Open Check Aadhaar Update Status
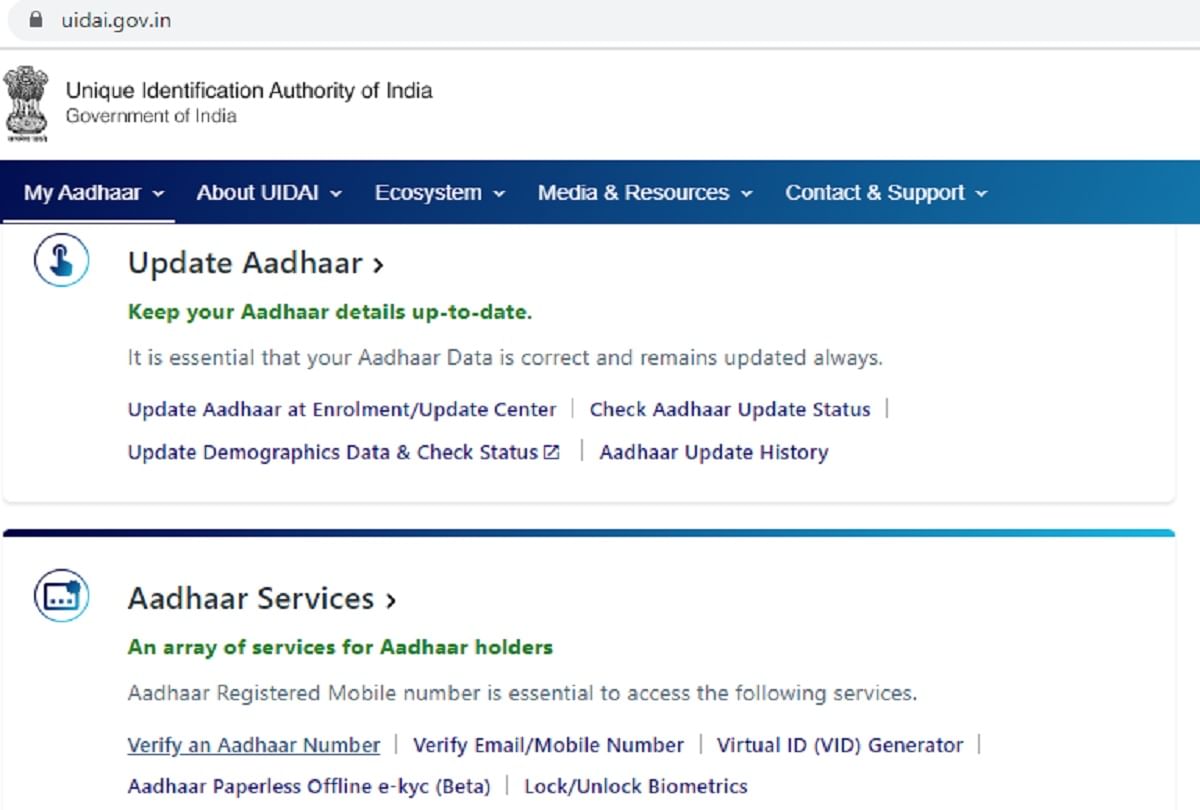This screenshot has width=1200, height=810. tap(729, 409)
